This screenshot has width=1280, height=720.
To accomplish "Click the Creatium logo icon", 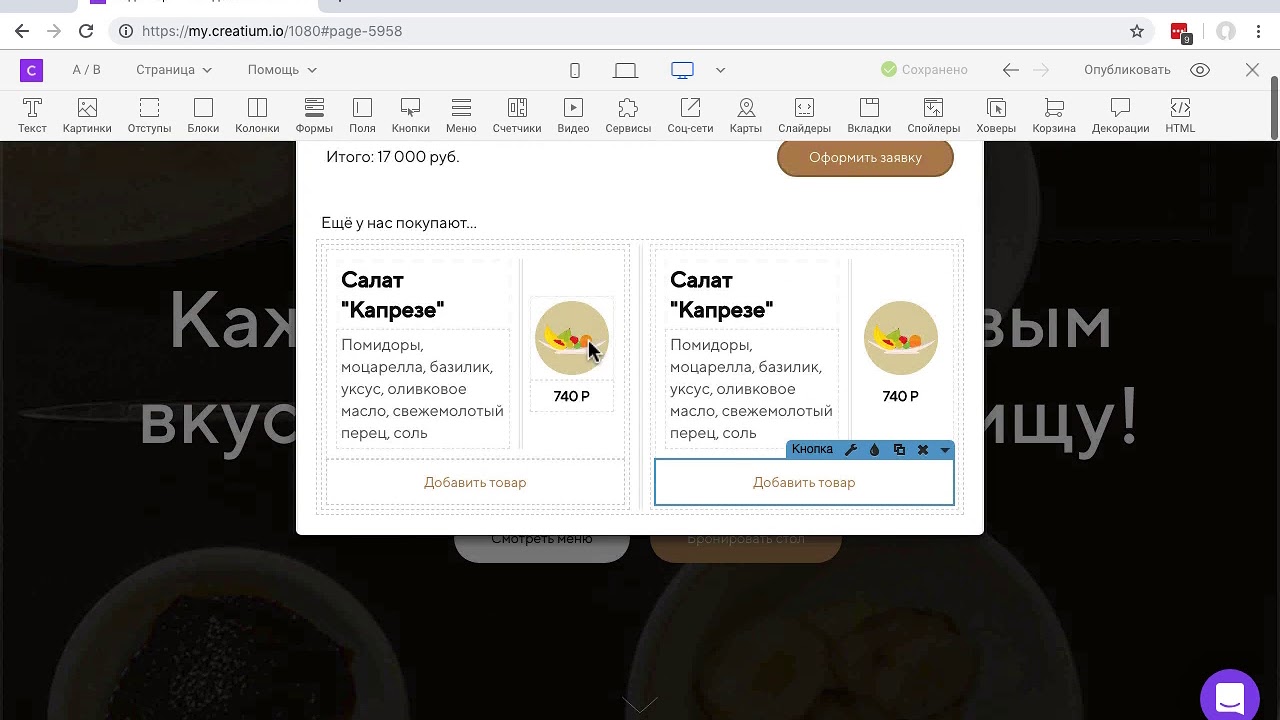I will point(31,70).
